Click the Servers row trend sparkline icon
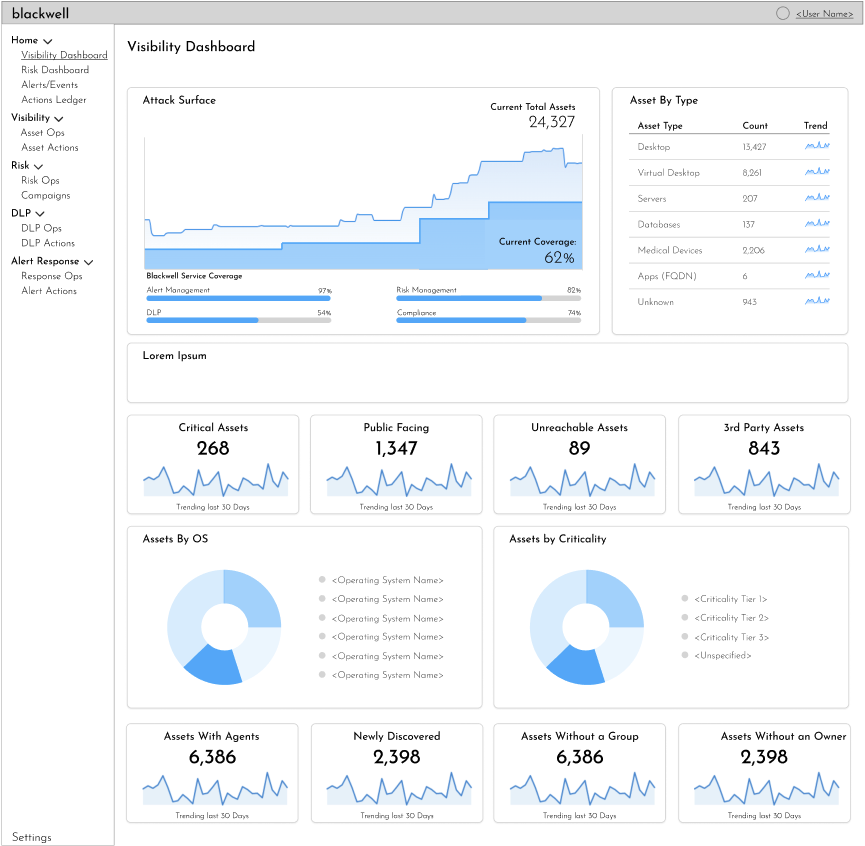 click(x=817, y=197)
